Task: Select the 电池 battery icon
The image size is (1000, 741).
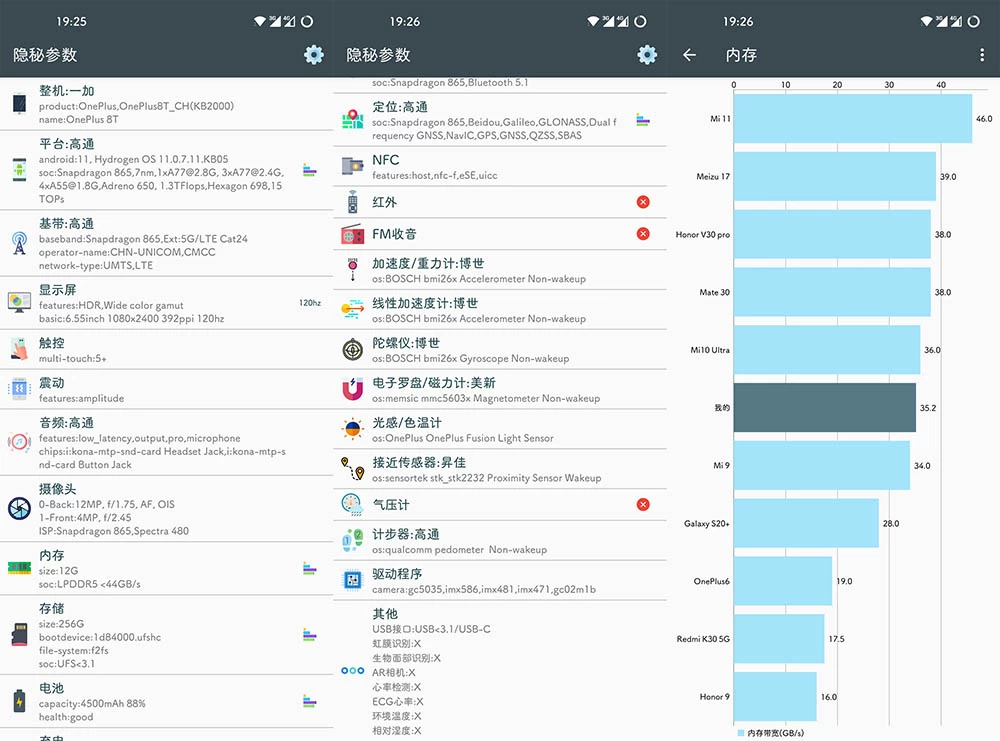Action: 17,702
